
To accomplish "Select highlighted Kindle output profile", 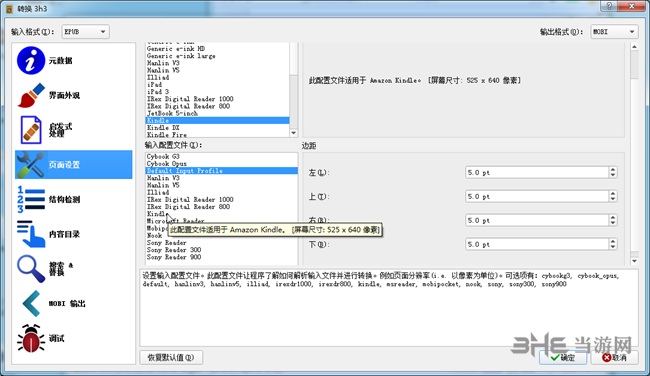I will coord(217,120).
